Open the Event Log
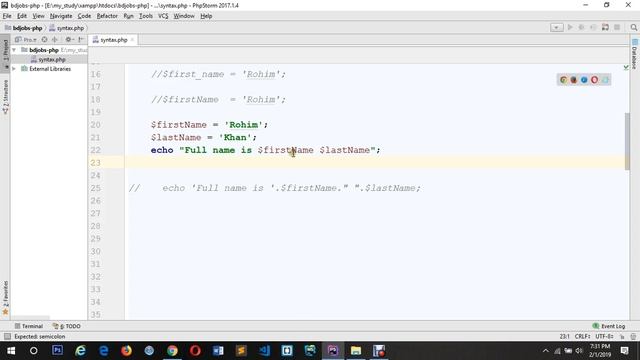Image resolution: width=640 pixels, height=360 pixels. [609, 326]
